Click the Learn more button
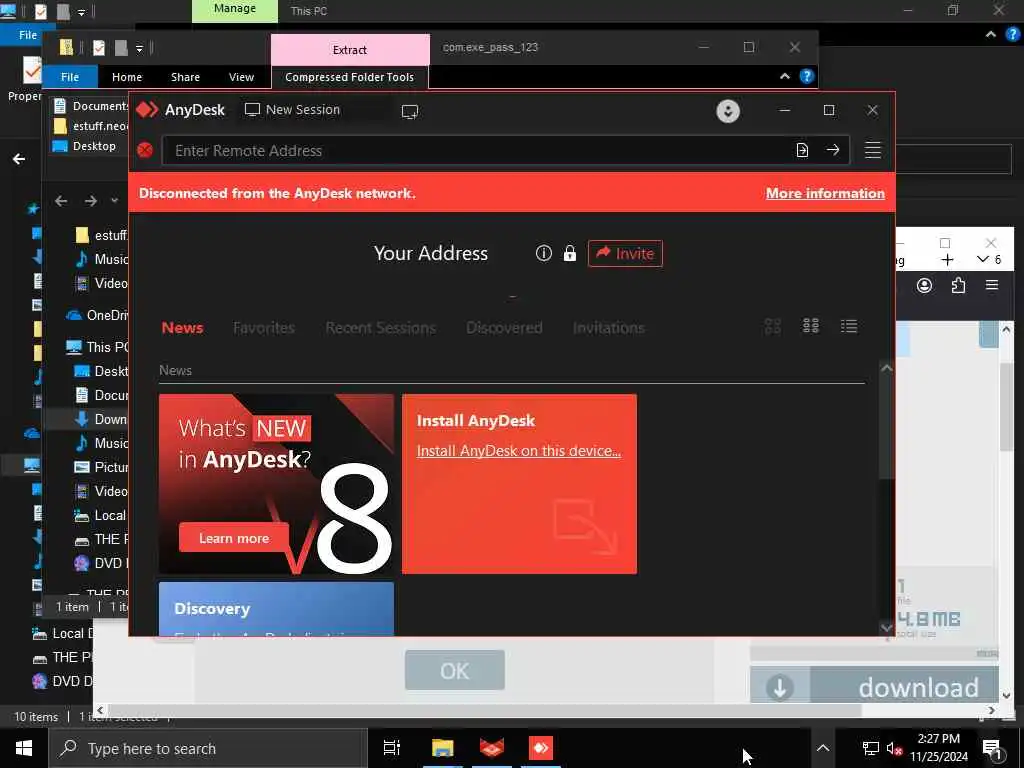 (234, 538)
